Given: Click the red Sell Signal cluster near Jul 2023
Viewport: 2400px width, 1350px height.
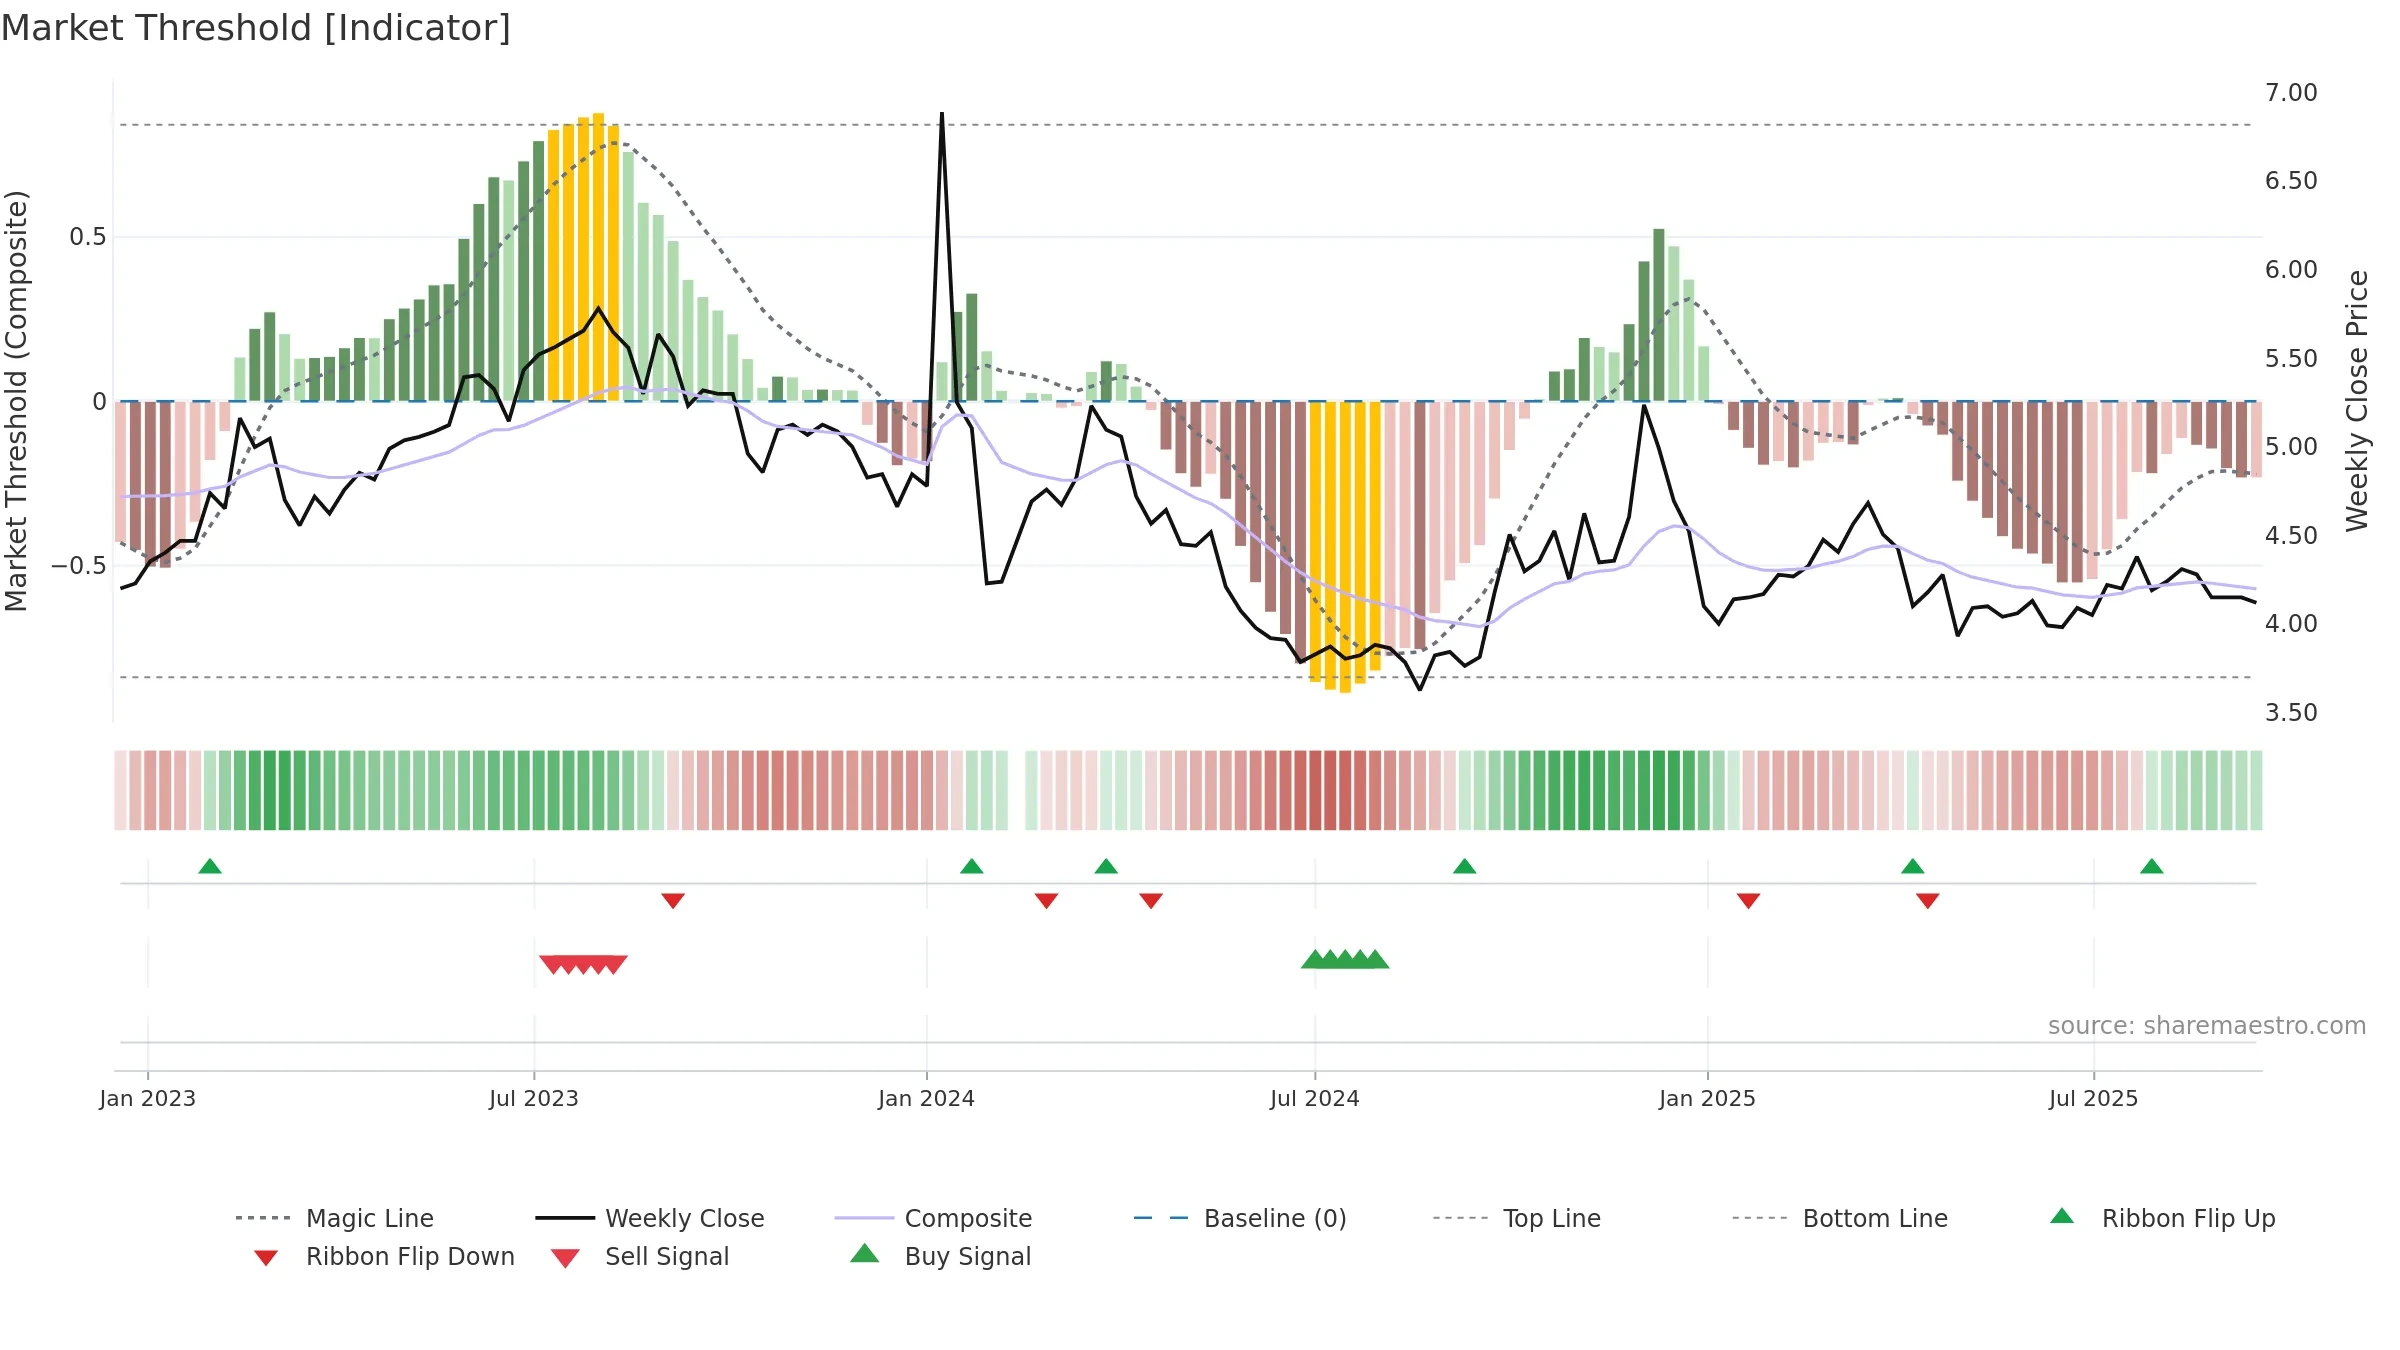Looking at the screenshot, I should (583, 964).
